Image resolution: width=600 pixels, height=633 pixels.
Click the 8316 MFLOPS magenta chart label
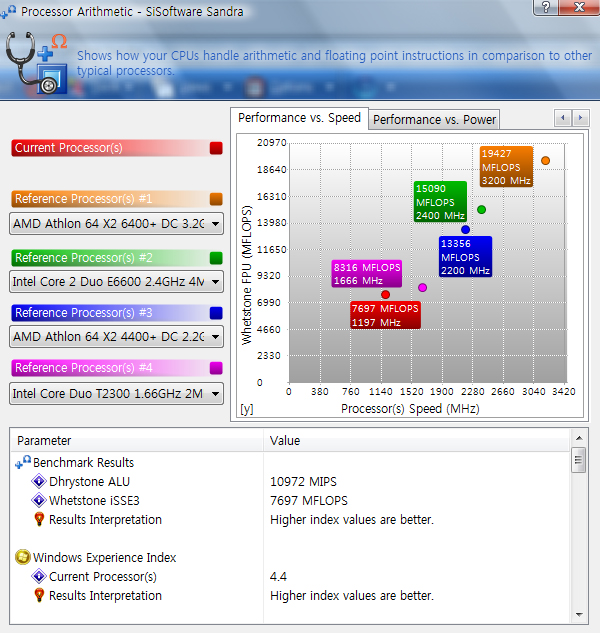(367, 274)
